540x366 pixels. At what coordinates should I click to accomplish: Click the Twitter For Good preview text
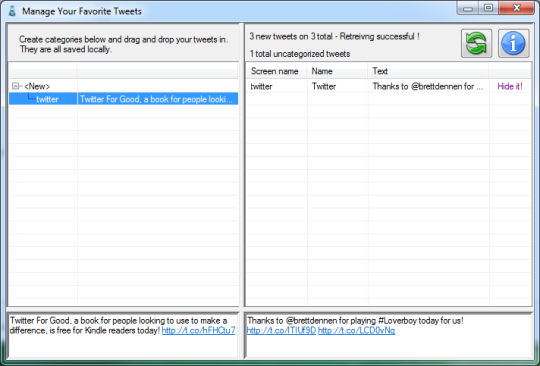click(x=123, y=325)
